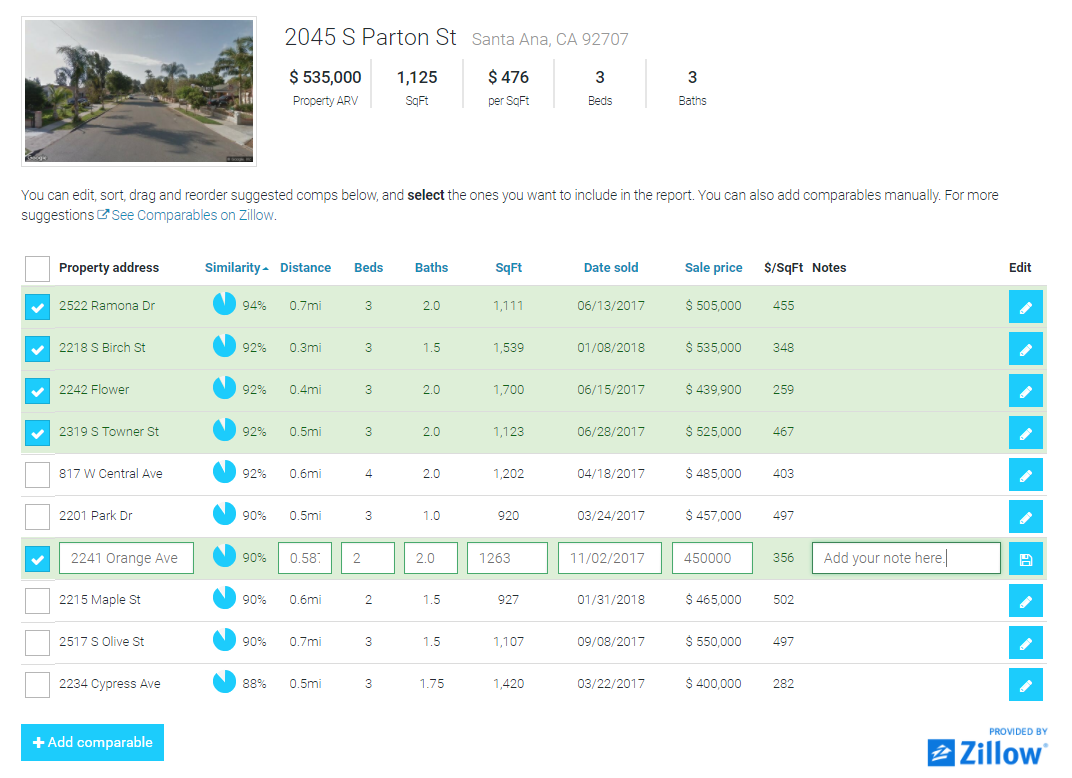Check the 2215 Maple St comparable
This screenshot has height=778, width=1072.
[x=37, y=600]
